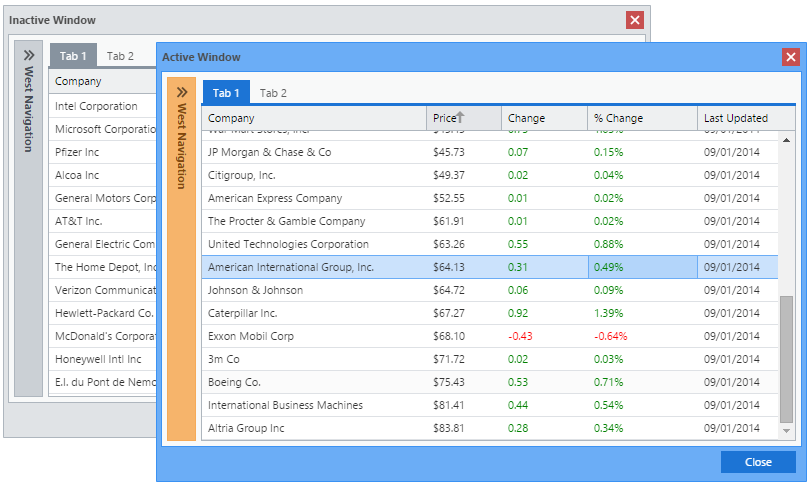Viewport: 812px width, 485px height.
Task: Switch to Tab 2 in Inactive Window
Action: coord(120,56)
